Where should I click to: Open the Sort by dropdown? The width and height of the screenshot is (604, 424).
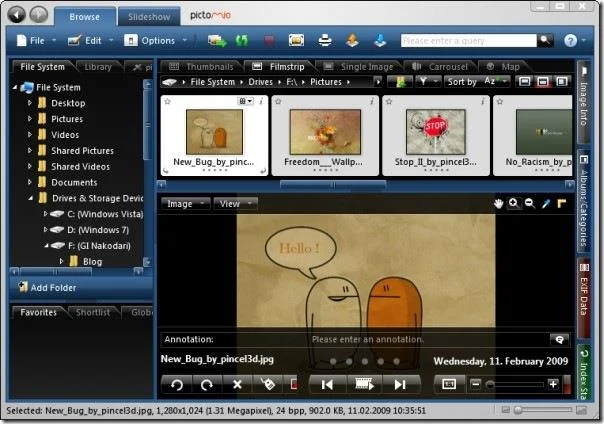(477, 82)
